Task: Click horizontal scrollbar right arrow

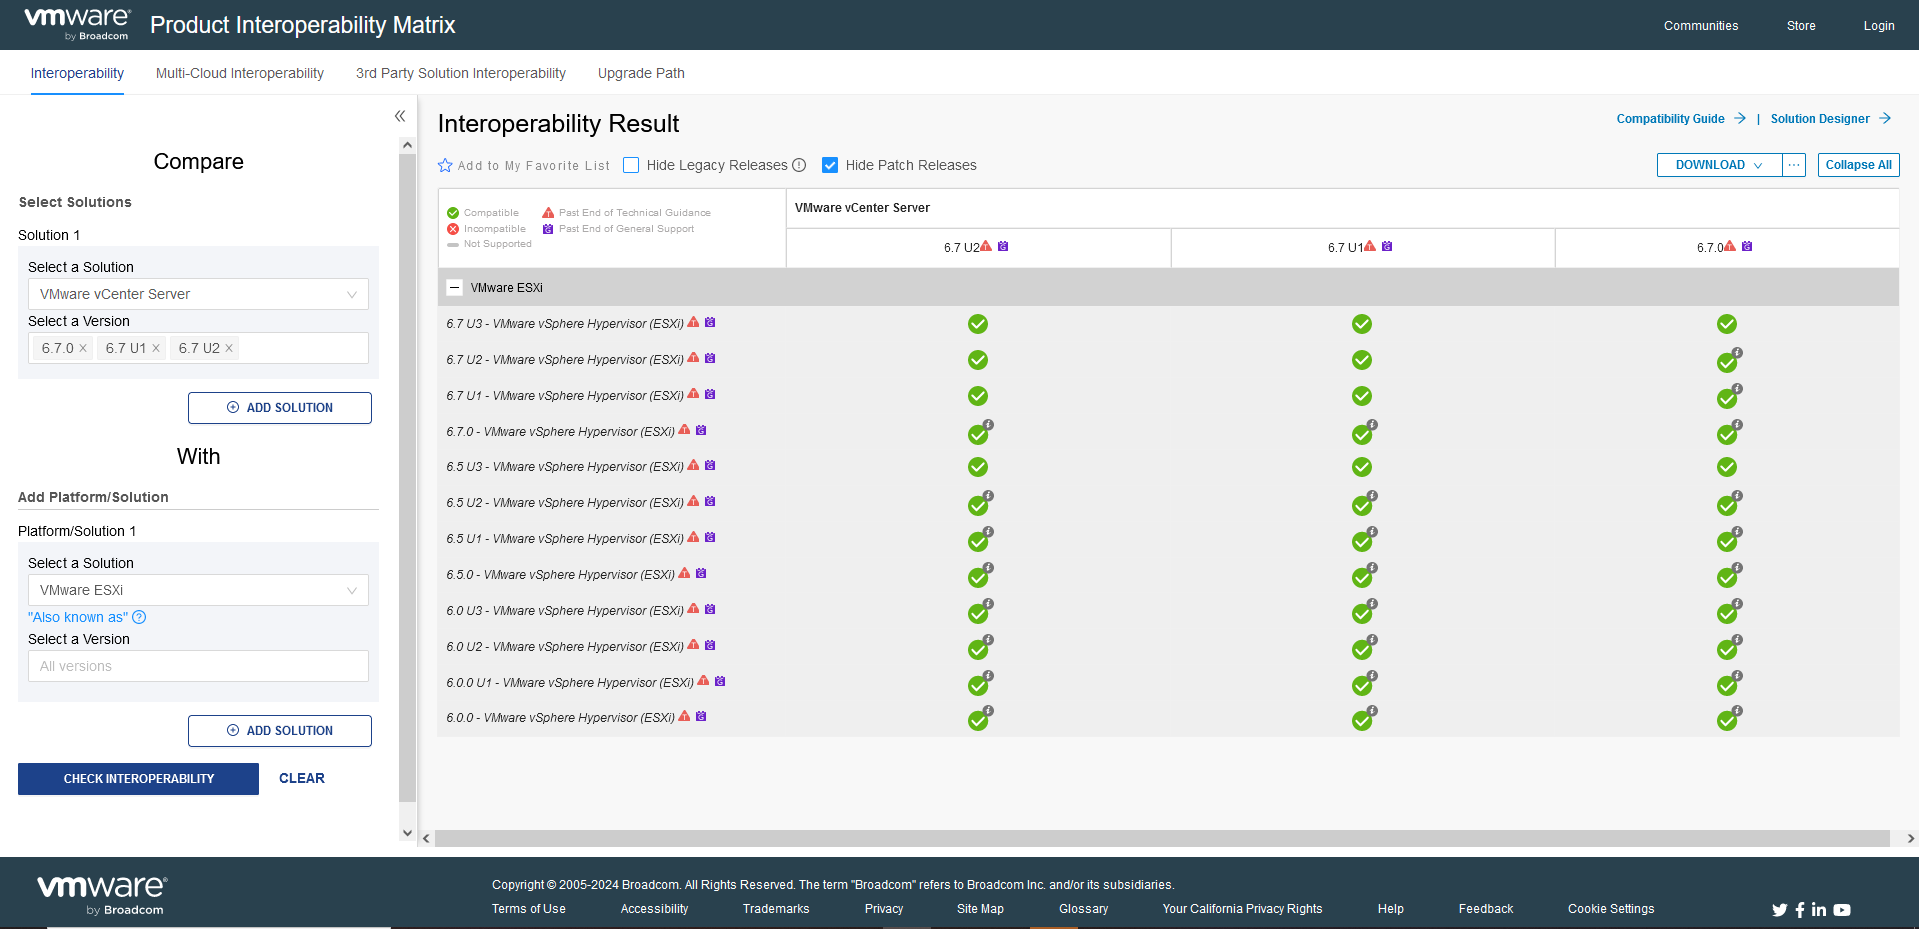Action: [x=1910, y=838]
